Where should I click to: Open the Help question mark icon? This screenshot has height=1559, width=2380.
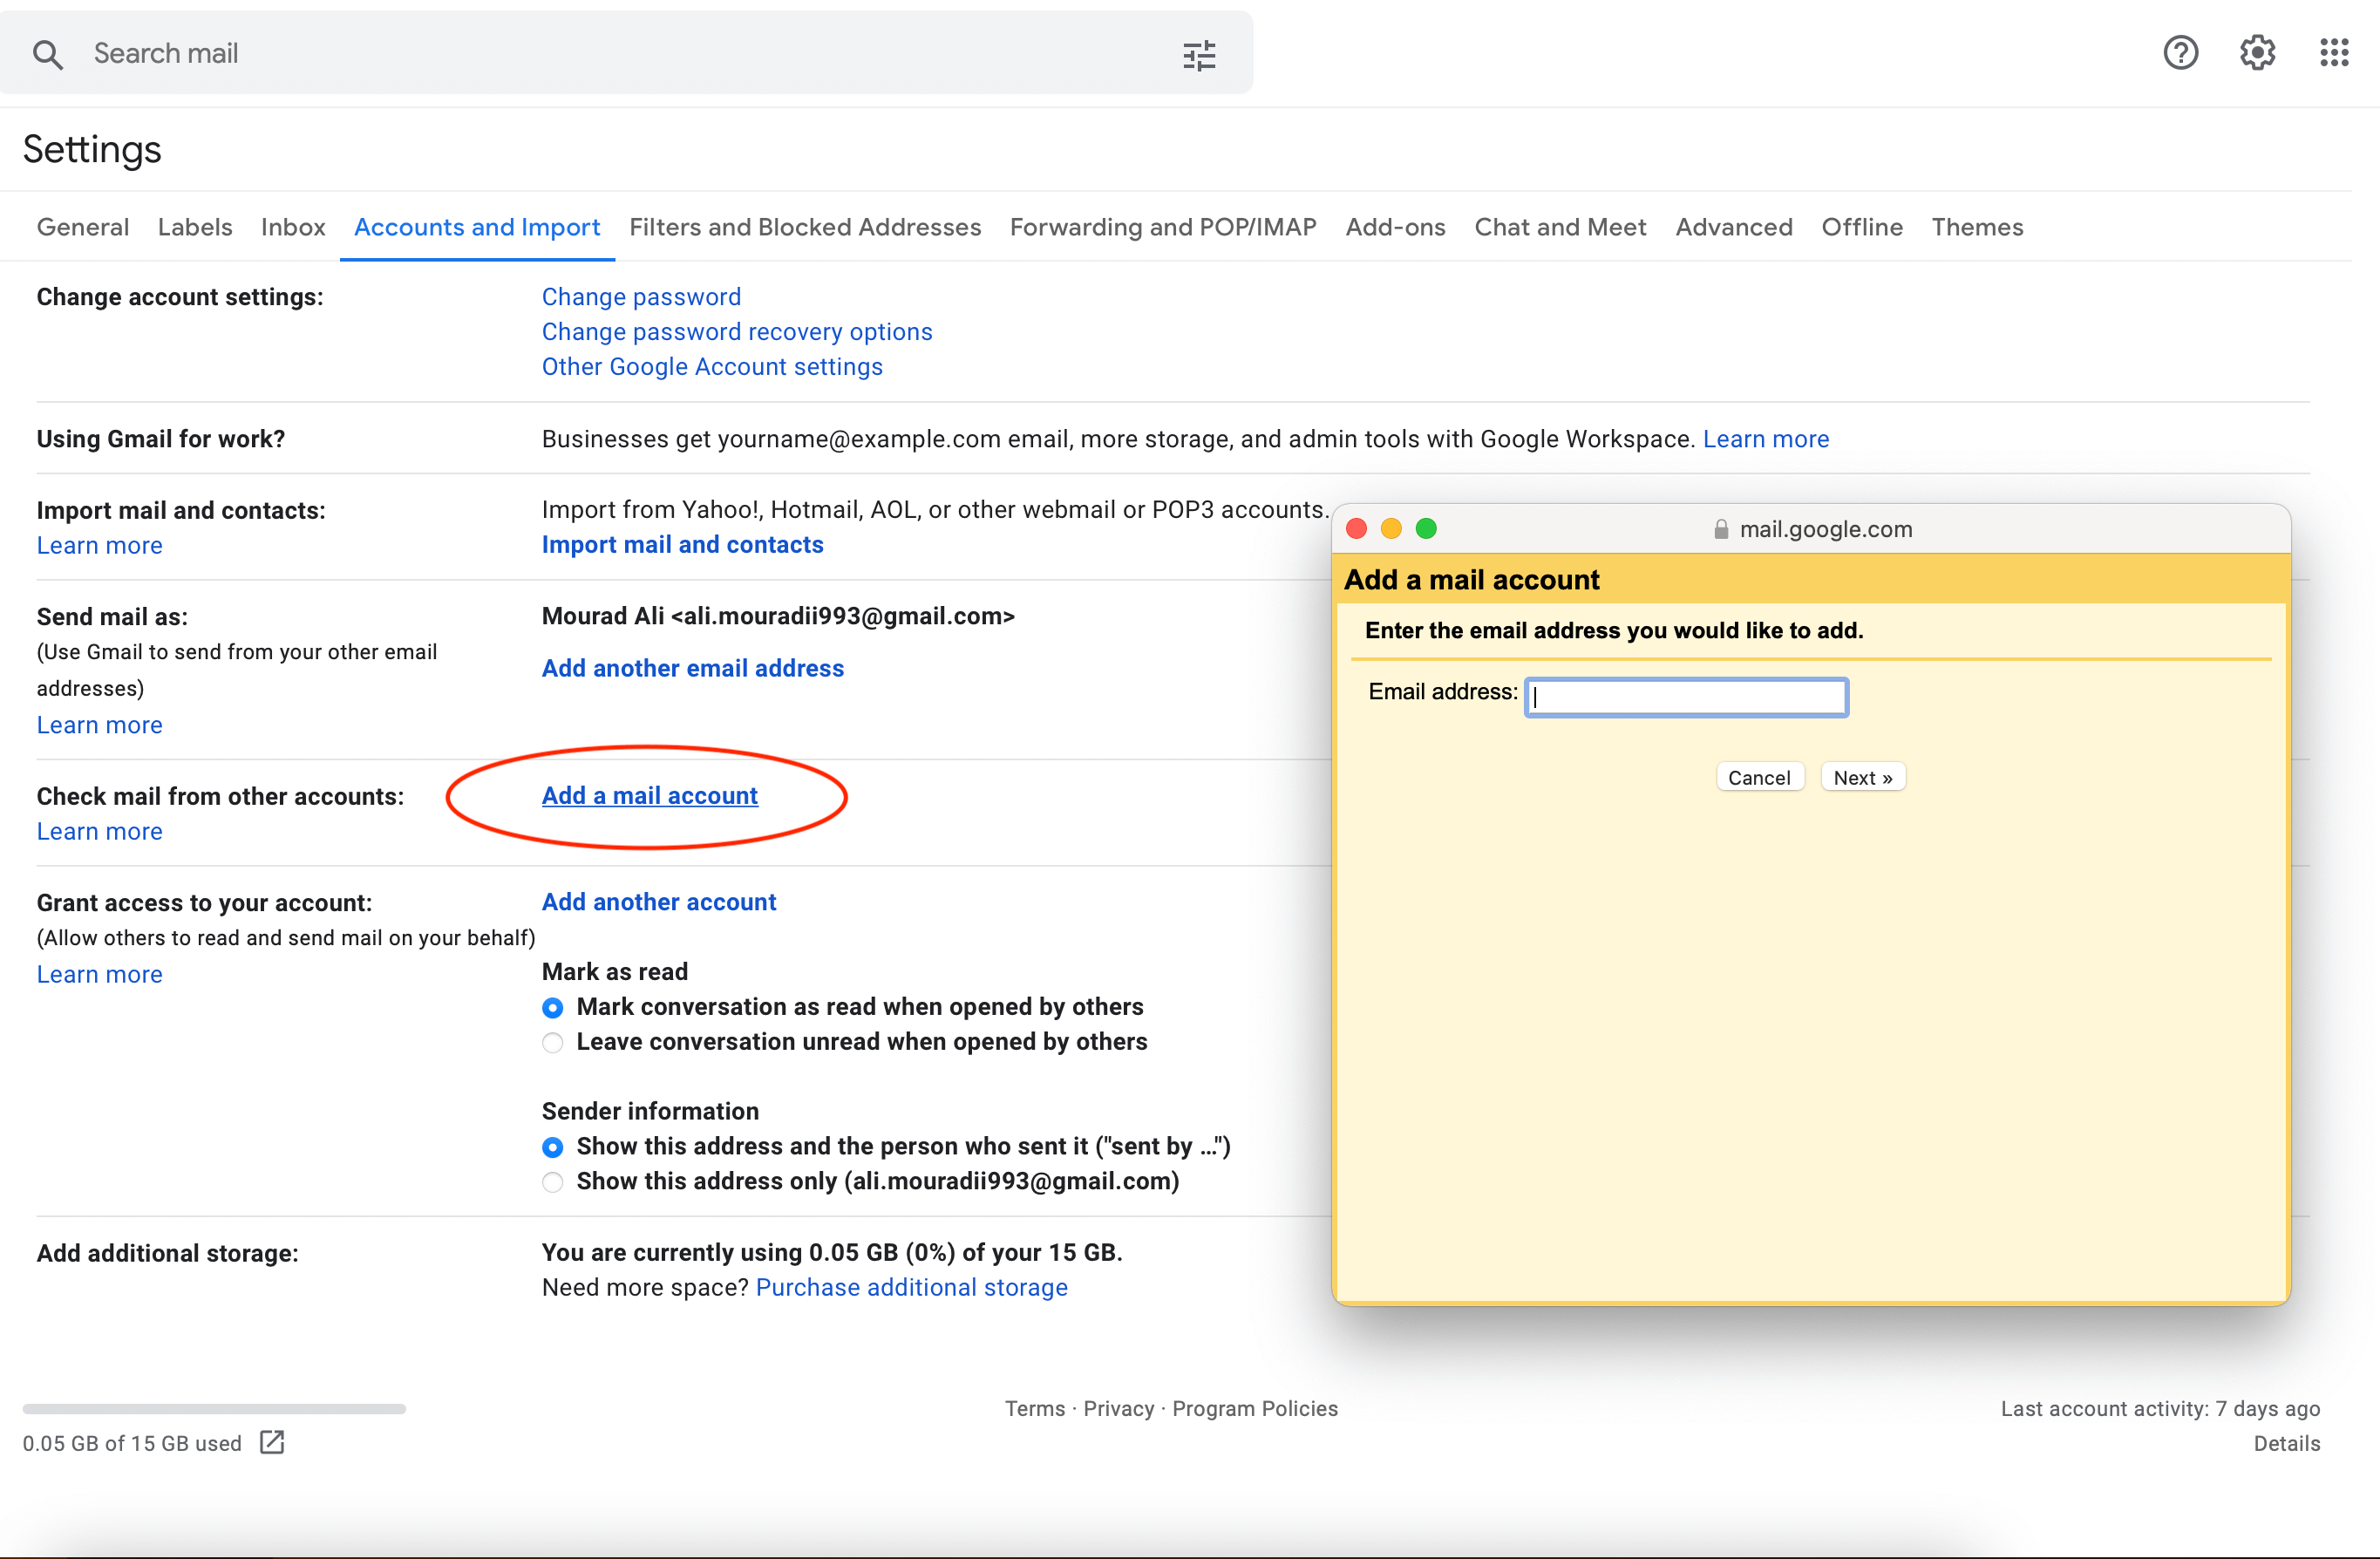(2180, 52)
